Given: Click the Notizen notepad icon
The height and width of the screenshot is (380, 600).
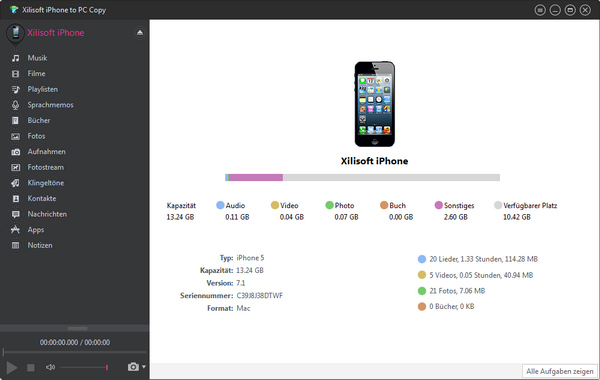Looking at the screenshot, I should [x=15, y=246].
